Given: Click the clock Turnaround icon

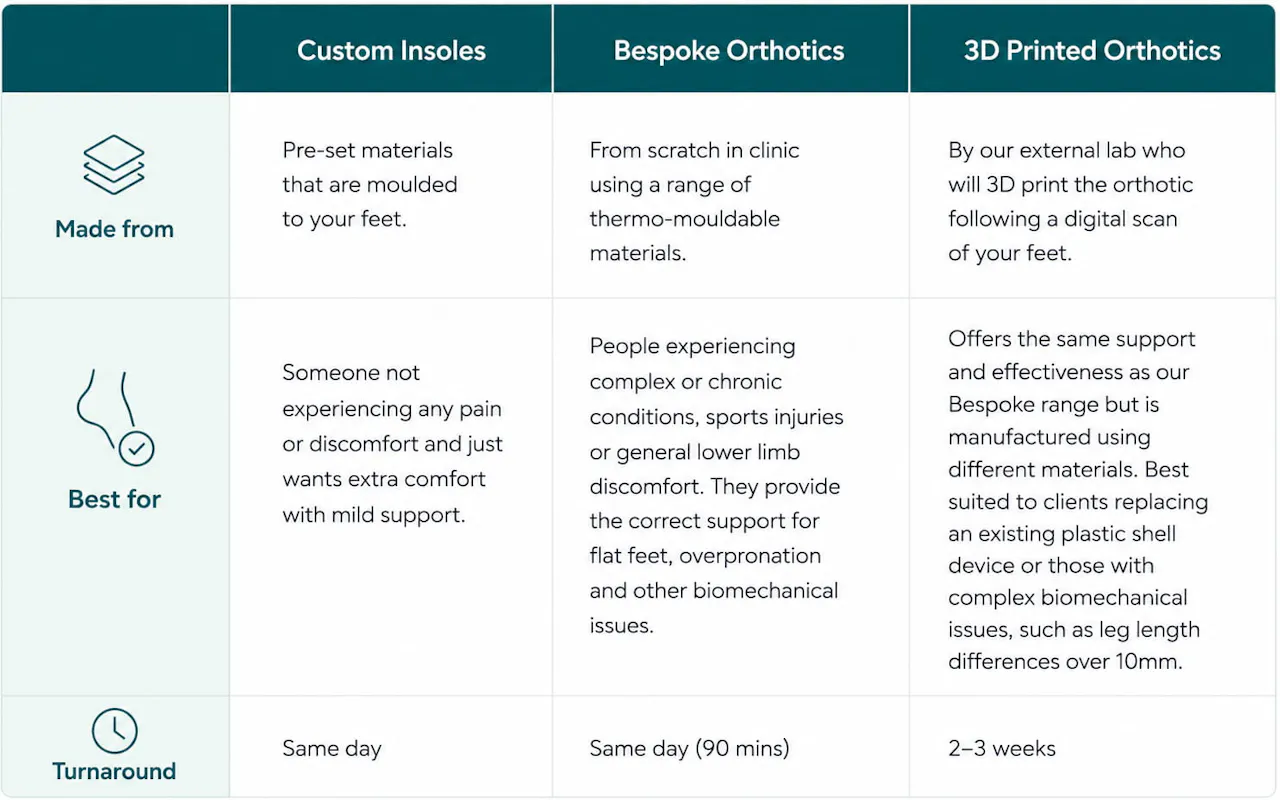Looking at the screenshot, I should click(114, 731).
